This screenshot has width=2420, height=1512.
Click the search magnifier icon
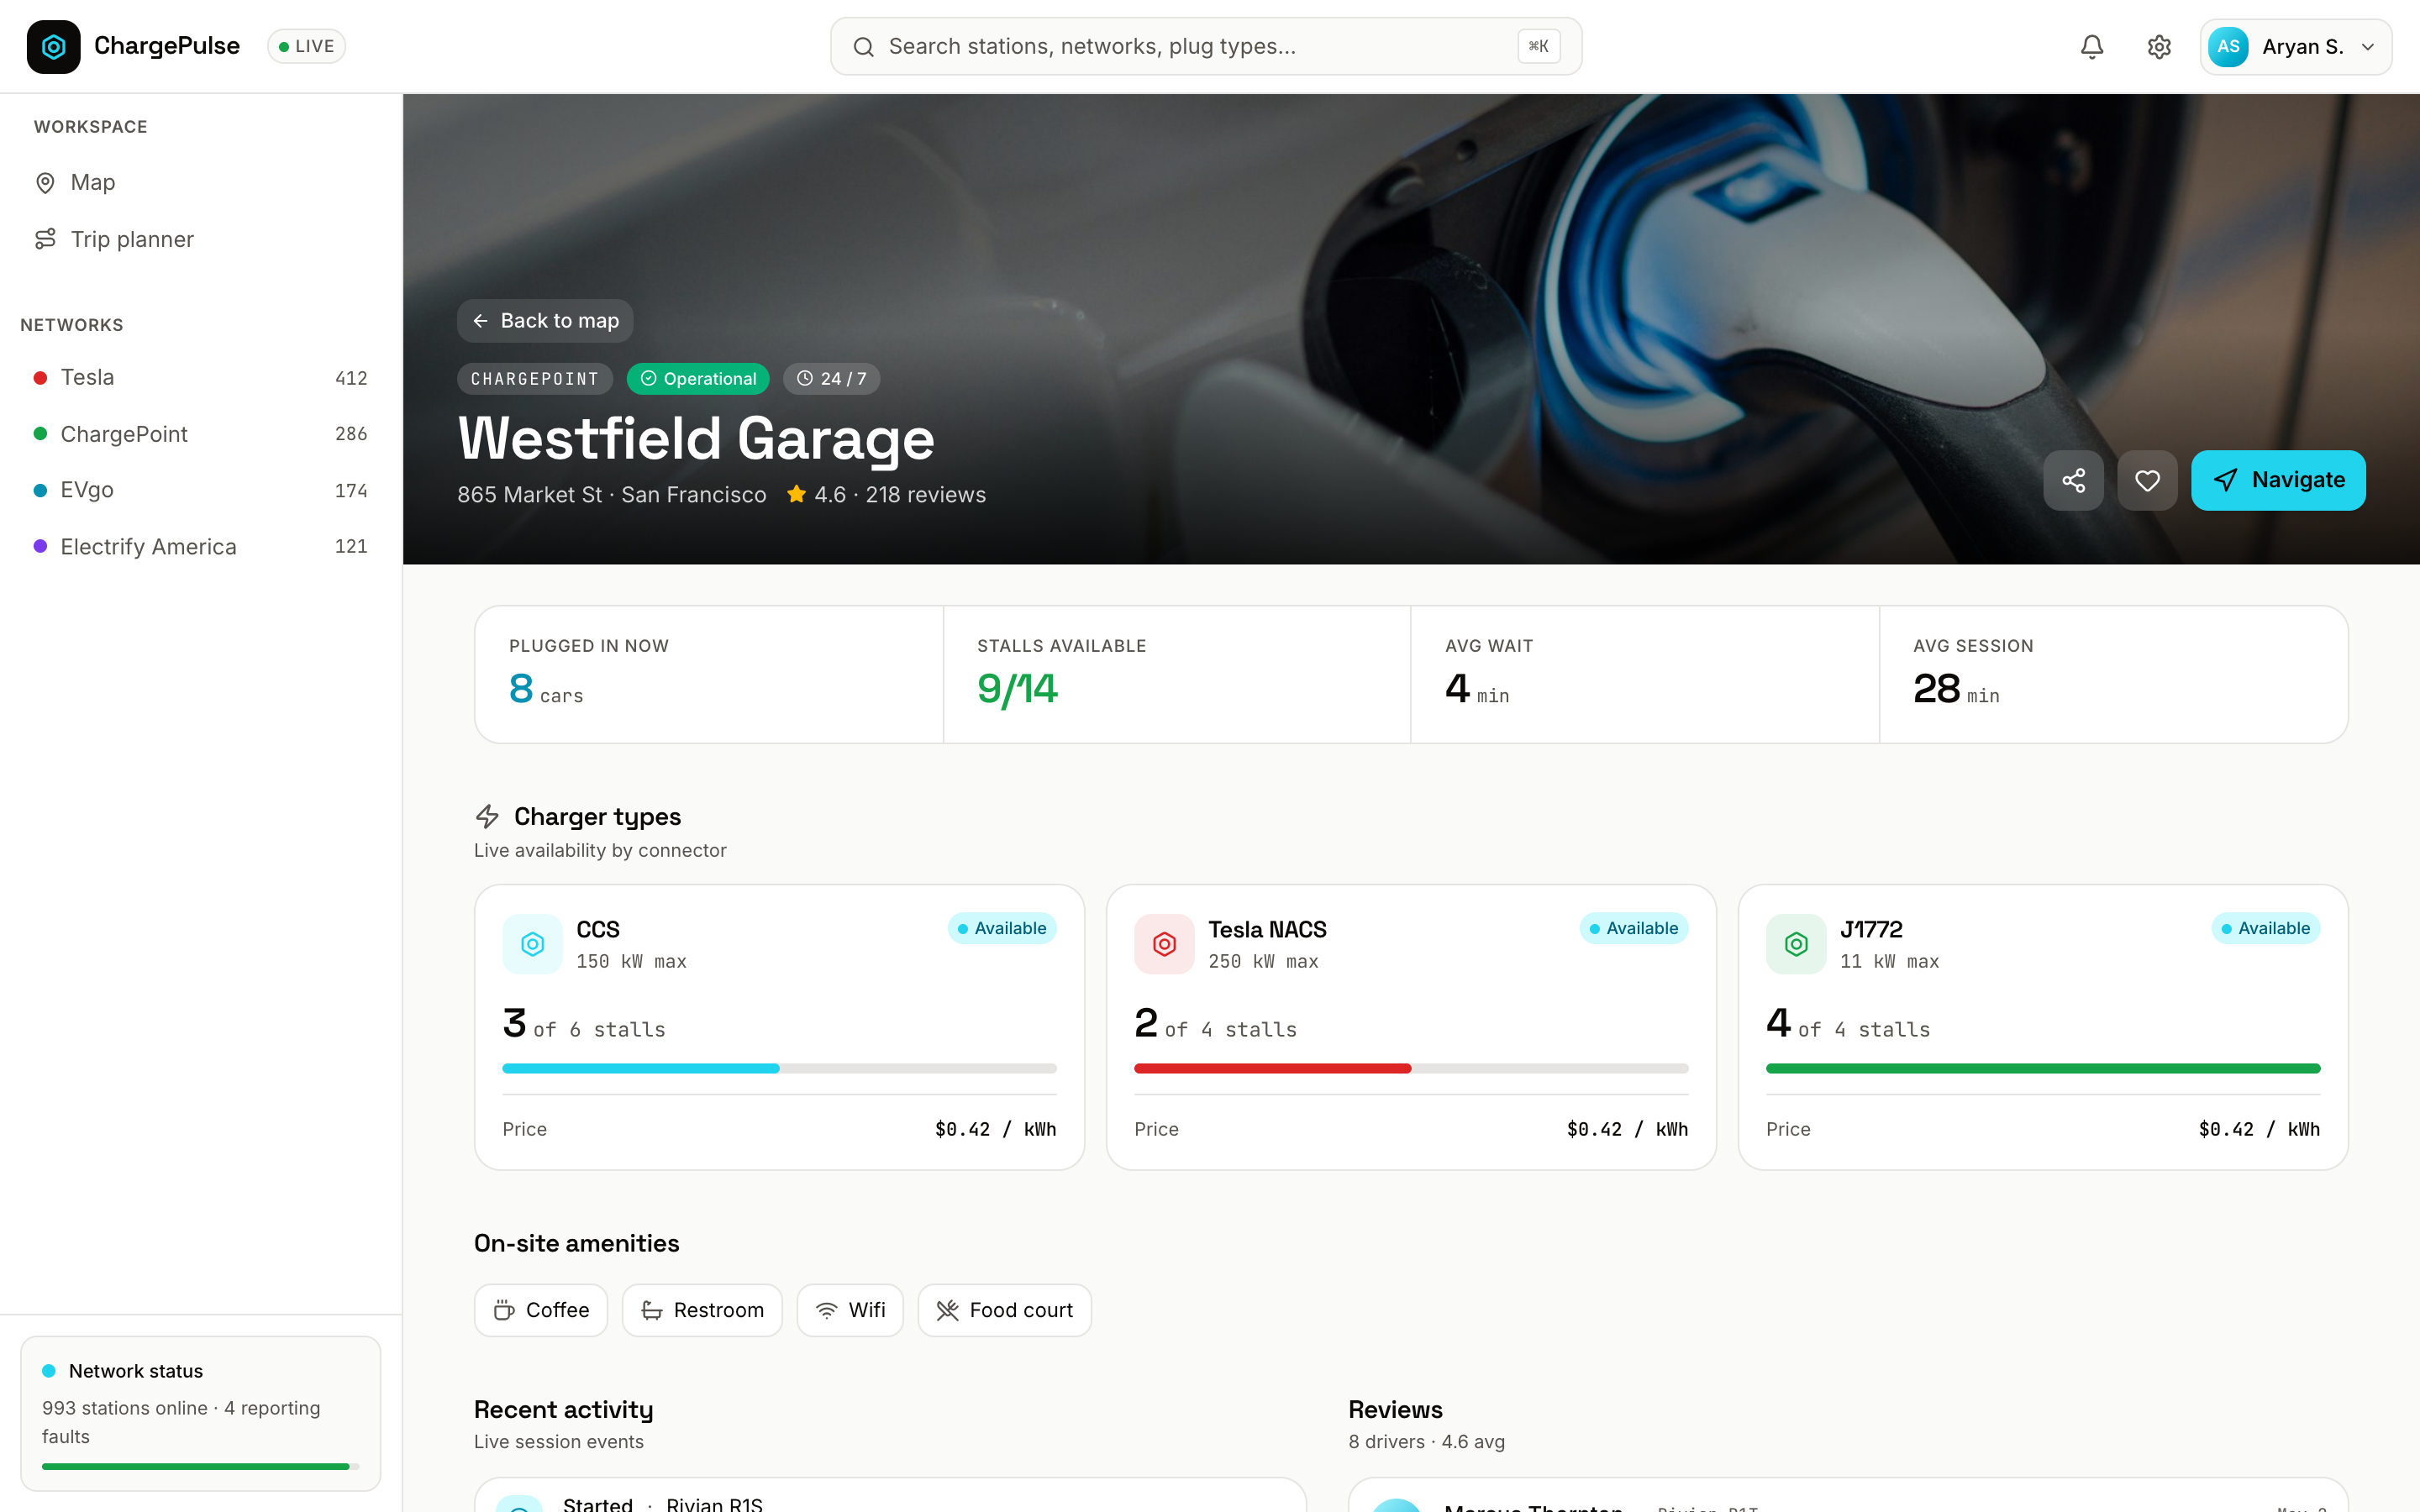click(x=864, y=47)
